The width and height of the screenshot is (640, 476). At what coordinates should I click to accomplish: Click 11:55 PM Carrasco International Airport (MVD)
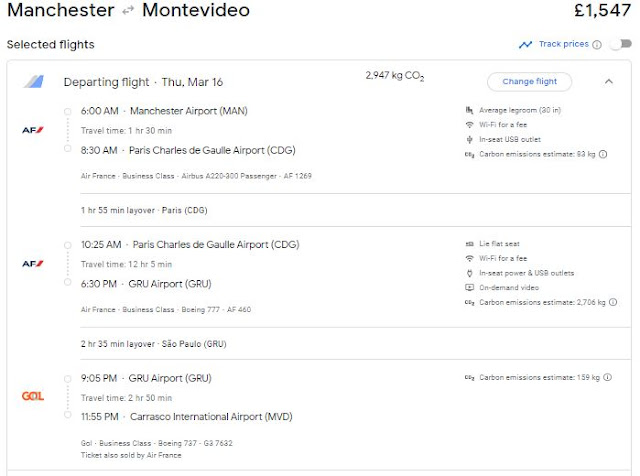click(x=187, y=417)
